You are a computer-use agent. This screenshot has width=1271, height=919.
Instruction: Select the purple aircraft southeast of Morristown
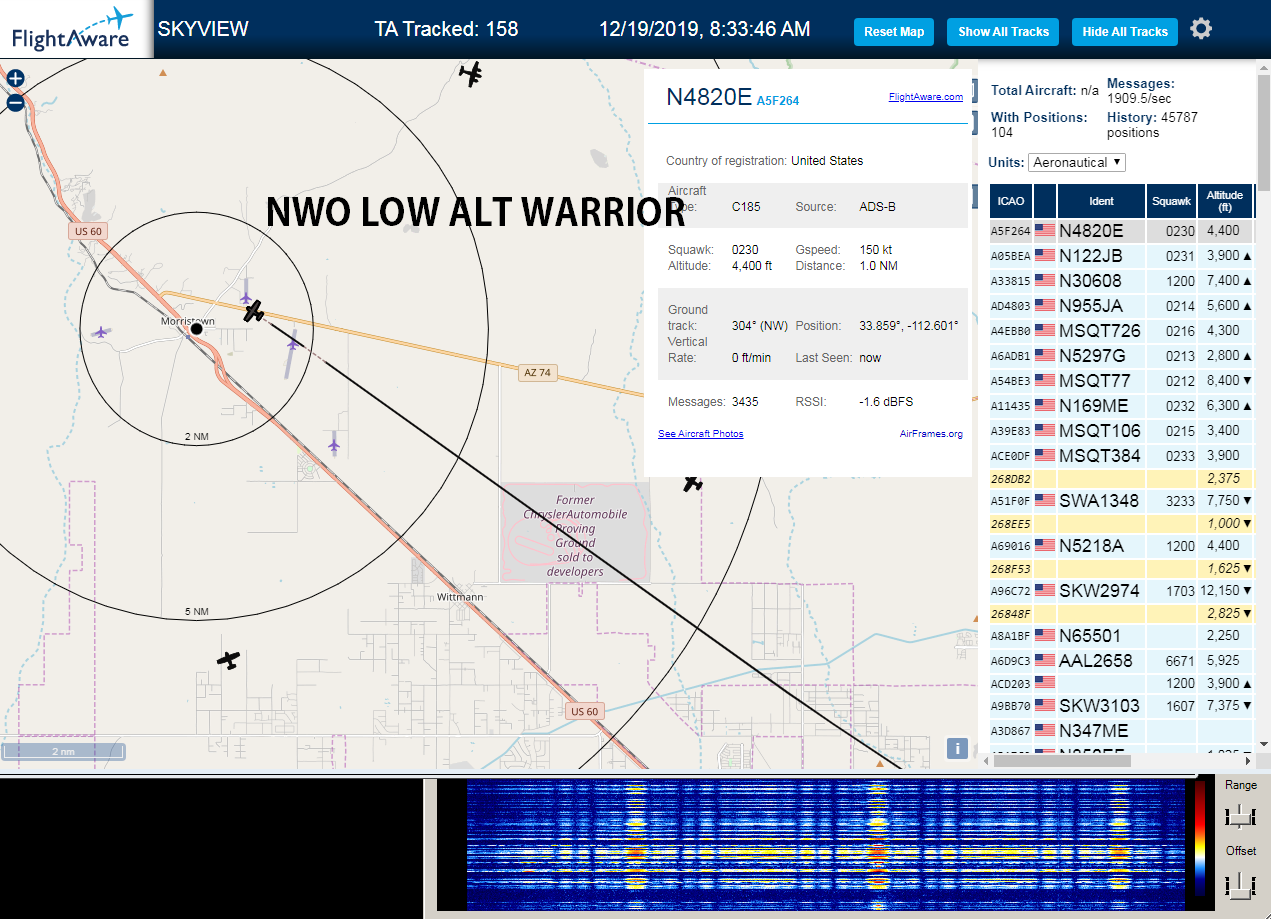point(292,344)
